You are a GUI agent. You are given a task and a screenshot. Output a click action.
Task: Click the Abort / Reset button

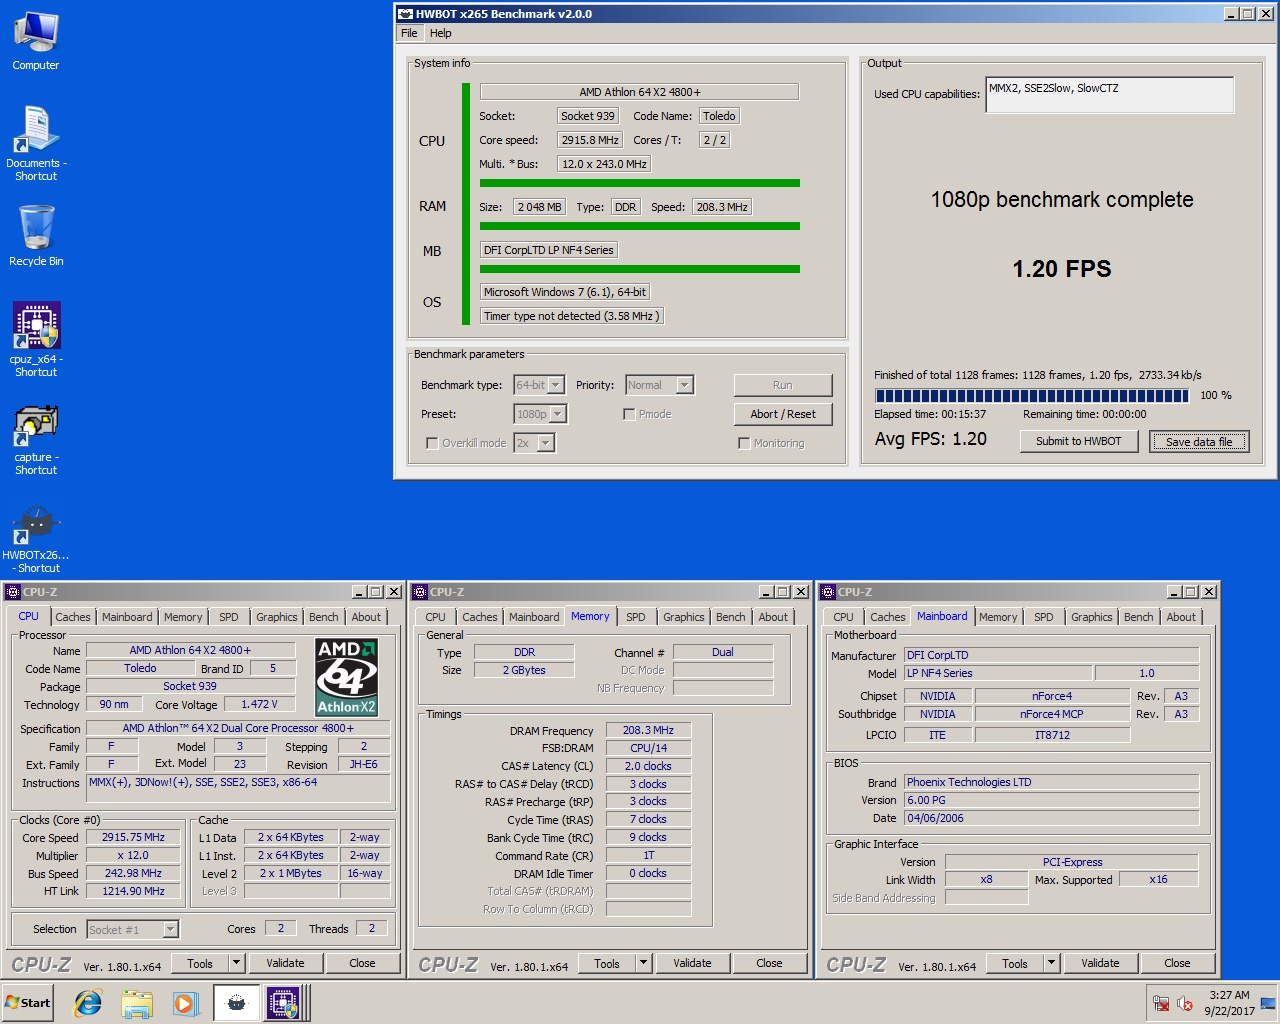pos(783,414)
